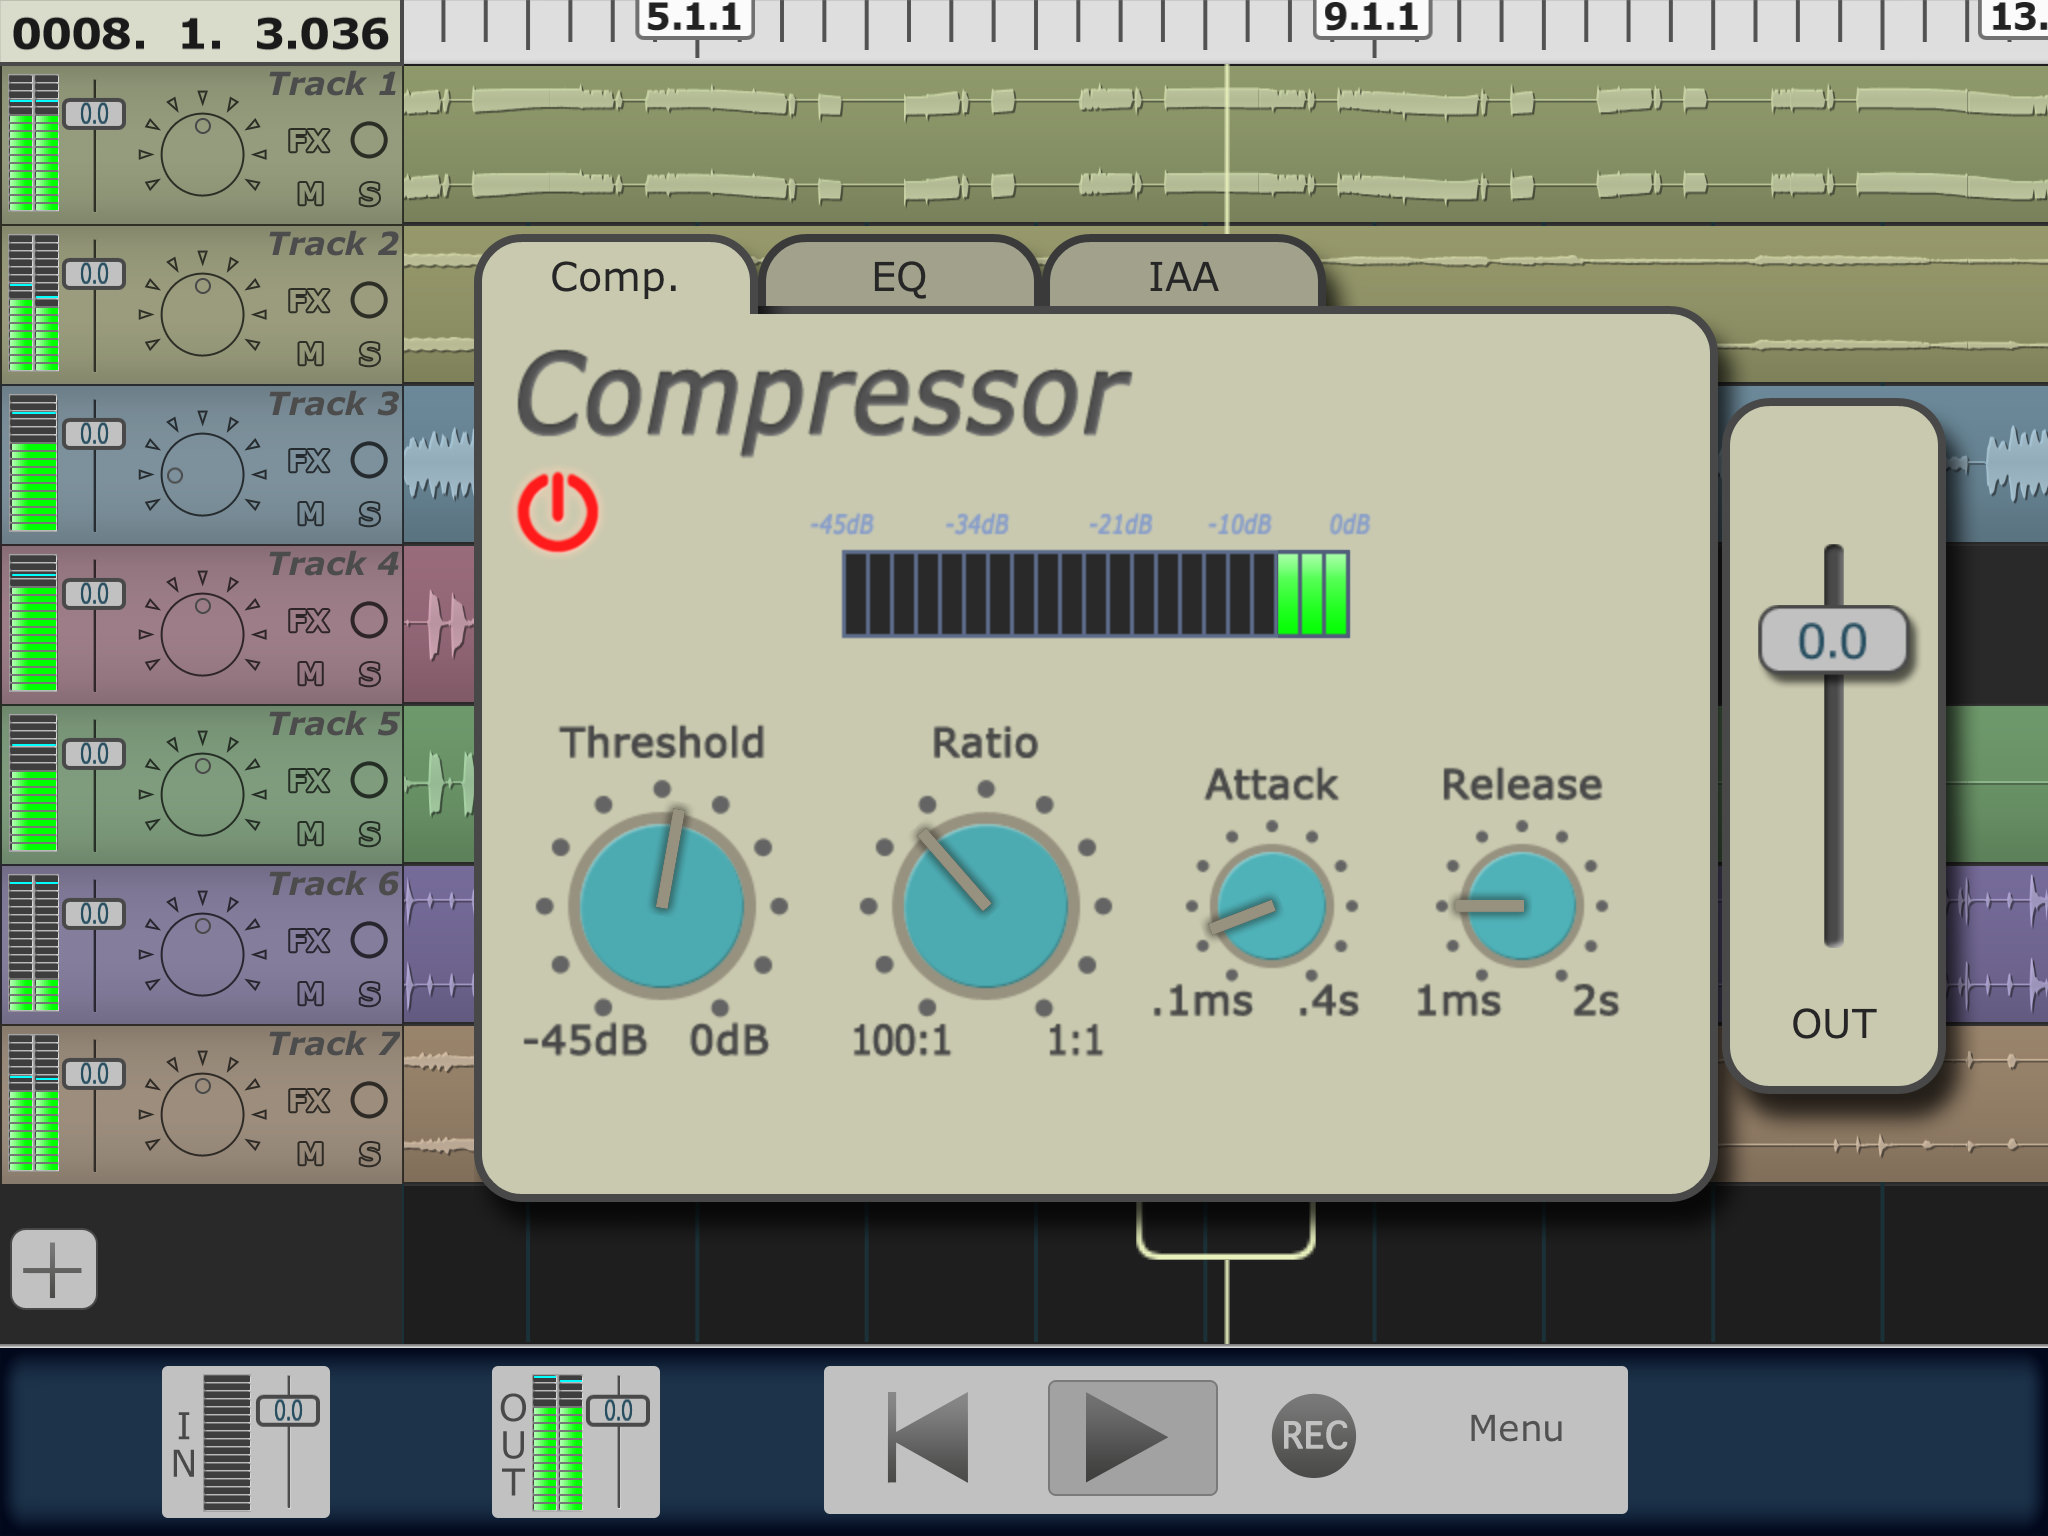Switch to the IAA tab
This screenshot has width=2048, height=1536.
(x=1183, y=277)
